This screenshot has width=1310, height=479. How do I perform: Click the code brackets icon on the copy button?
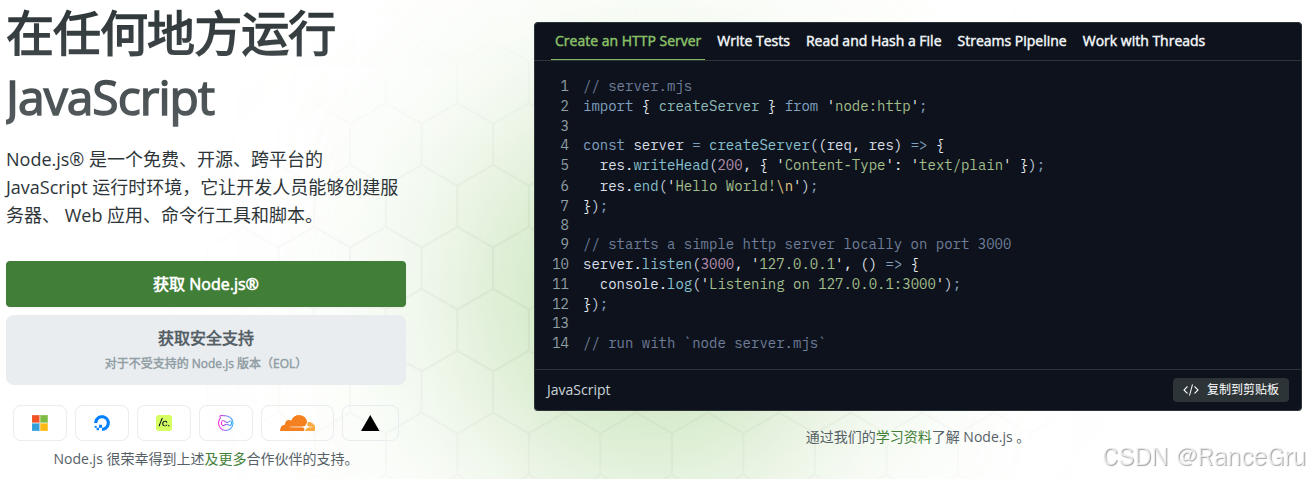click(1190, 390)
